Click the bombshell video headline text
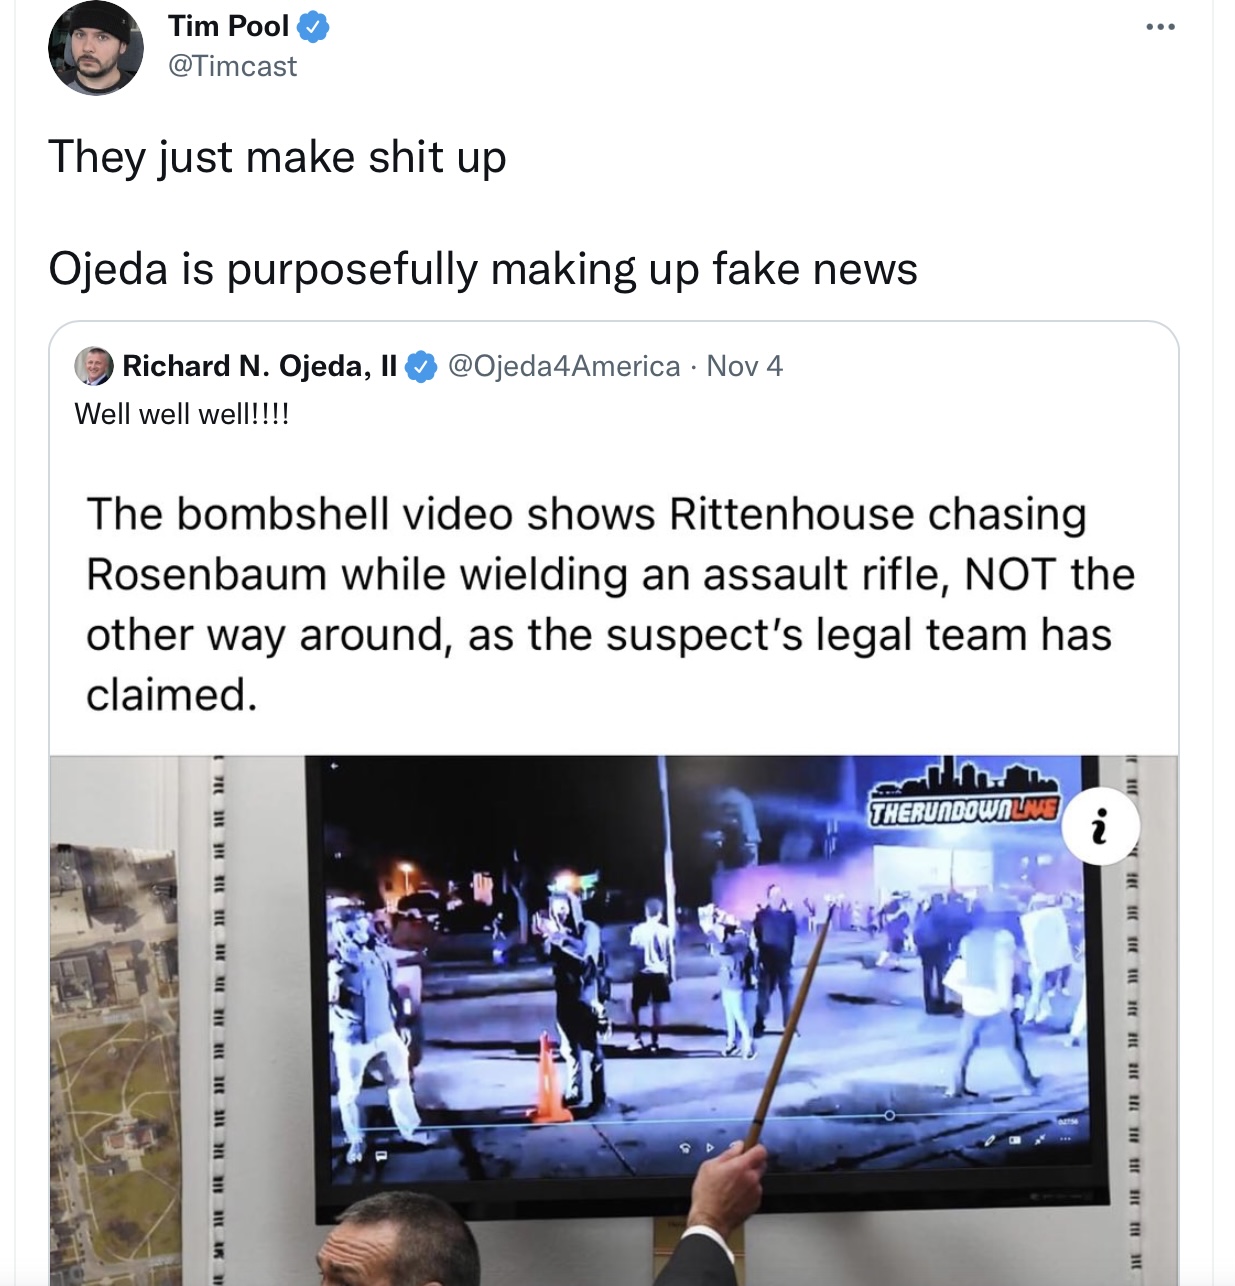The width and height of the screenshot is (1235, 1286). pos(611,605)
